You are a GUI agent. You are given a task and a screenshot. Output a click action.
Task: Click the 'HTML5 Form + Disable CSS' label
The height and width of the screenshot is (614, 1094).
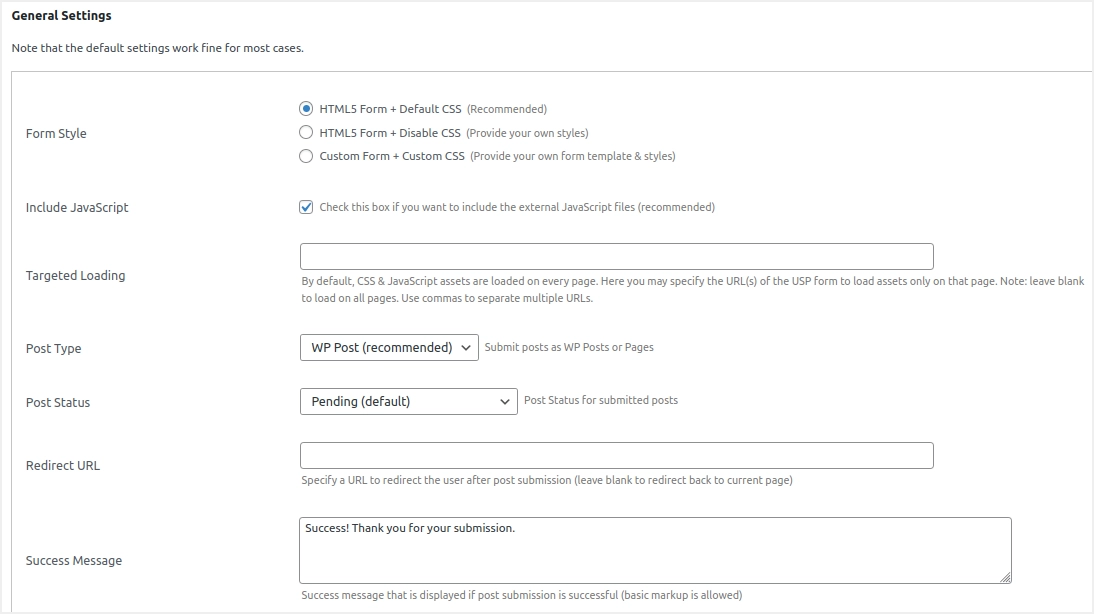coord(390,133)
